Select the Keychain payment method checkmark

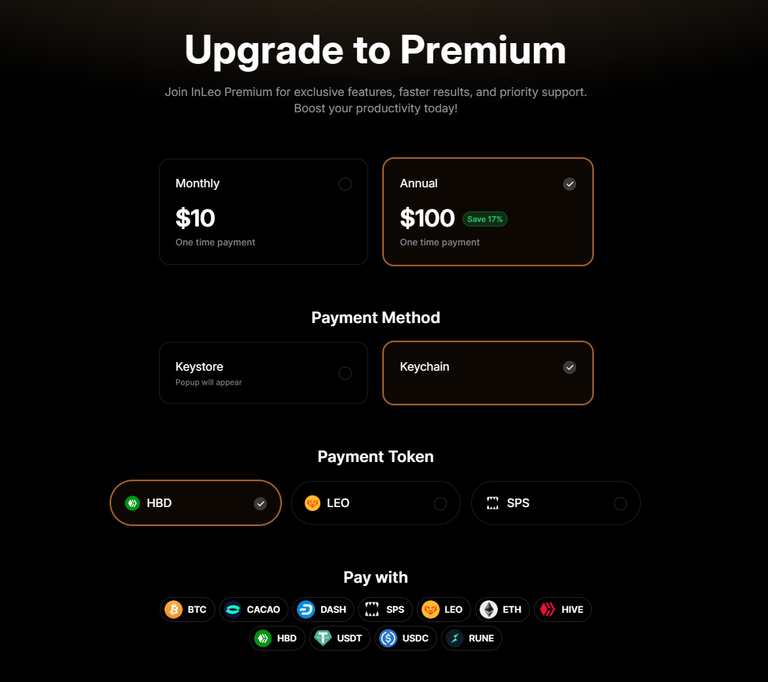[569, 367]
